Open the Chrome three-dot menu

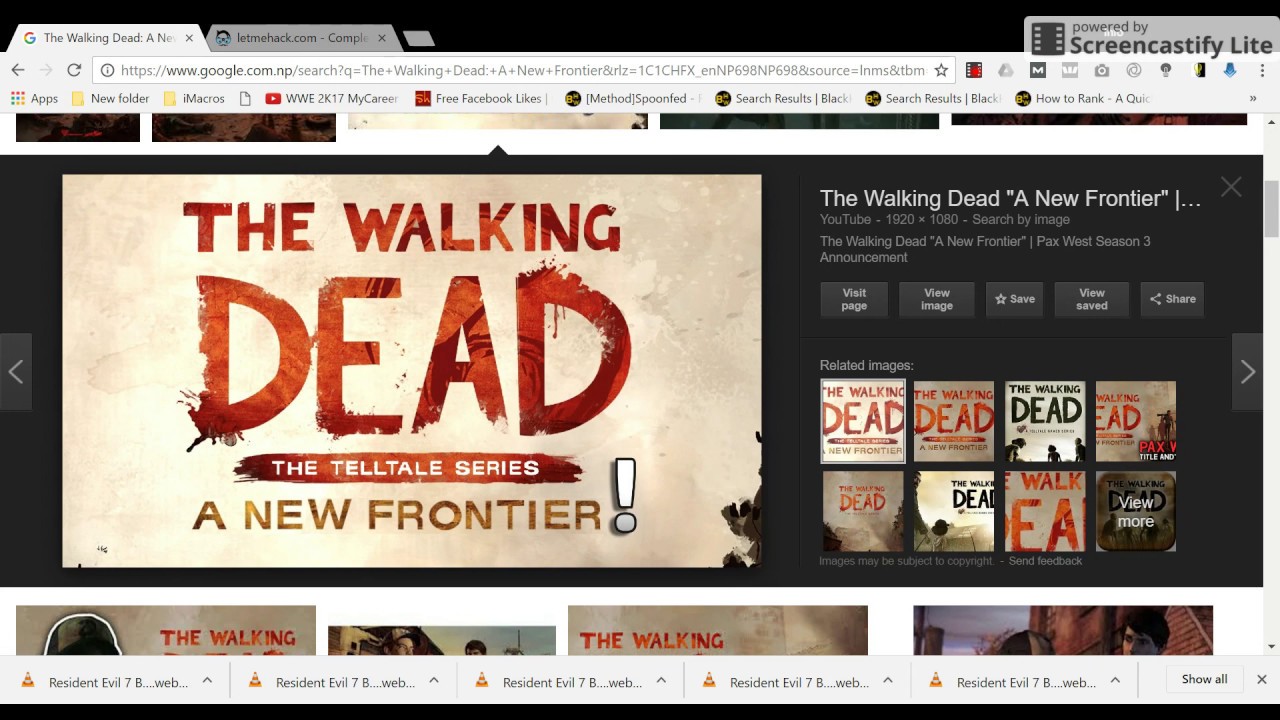pos(1262,70)
